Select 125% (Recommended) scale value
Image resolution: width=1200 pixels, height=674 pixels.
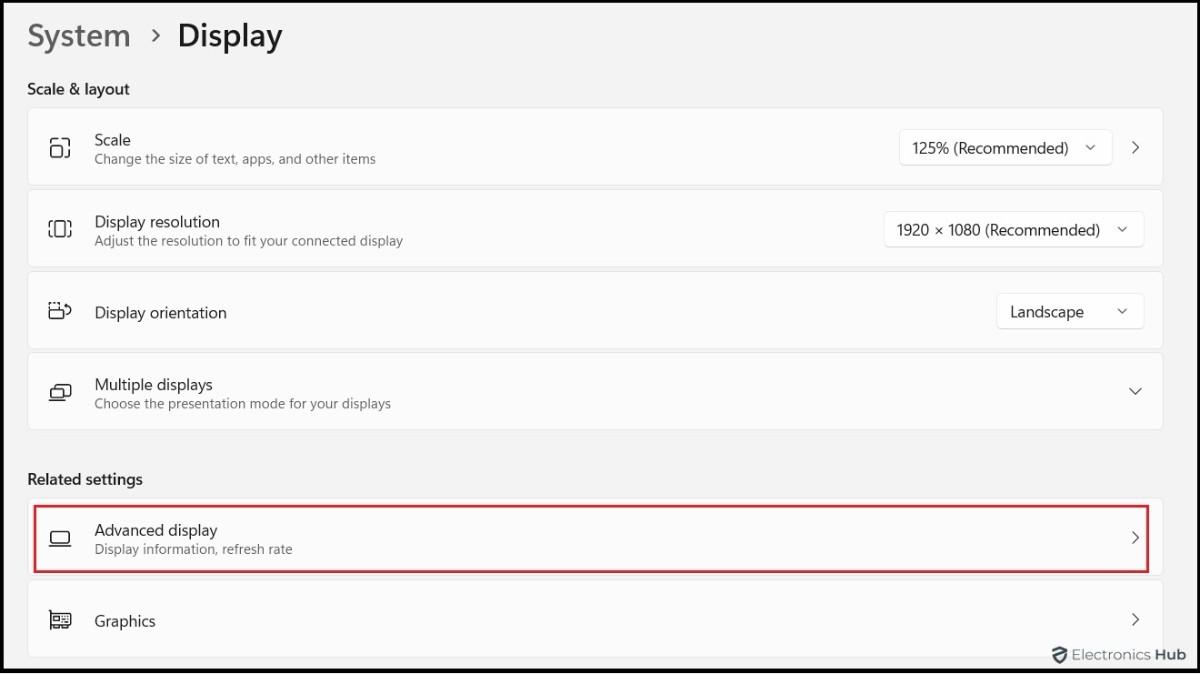[990, 147]
